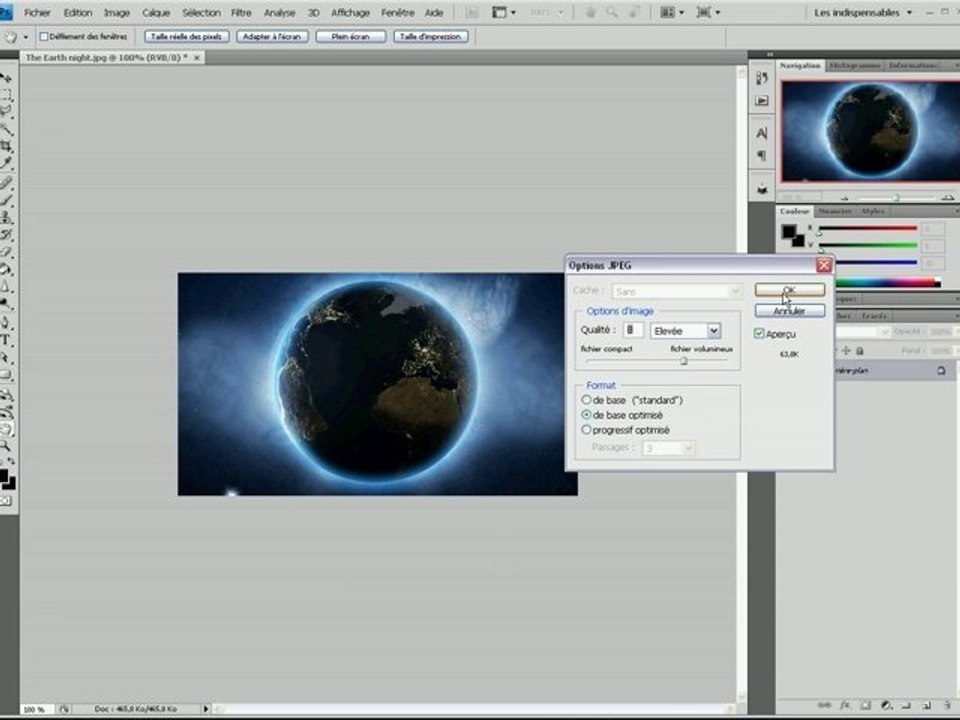Select the Lasso tool
The height and width of the screenshot is (720, 960).
click(6, 111)
